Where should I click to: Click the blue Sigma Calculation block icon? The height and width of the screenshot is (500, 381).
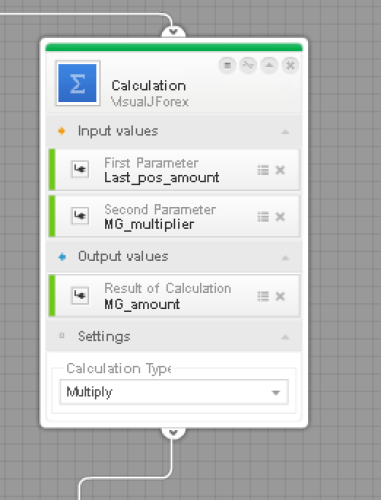click(77, 83)
